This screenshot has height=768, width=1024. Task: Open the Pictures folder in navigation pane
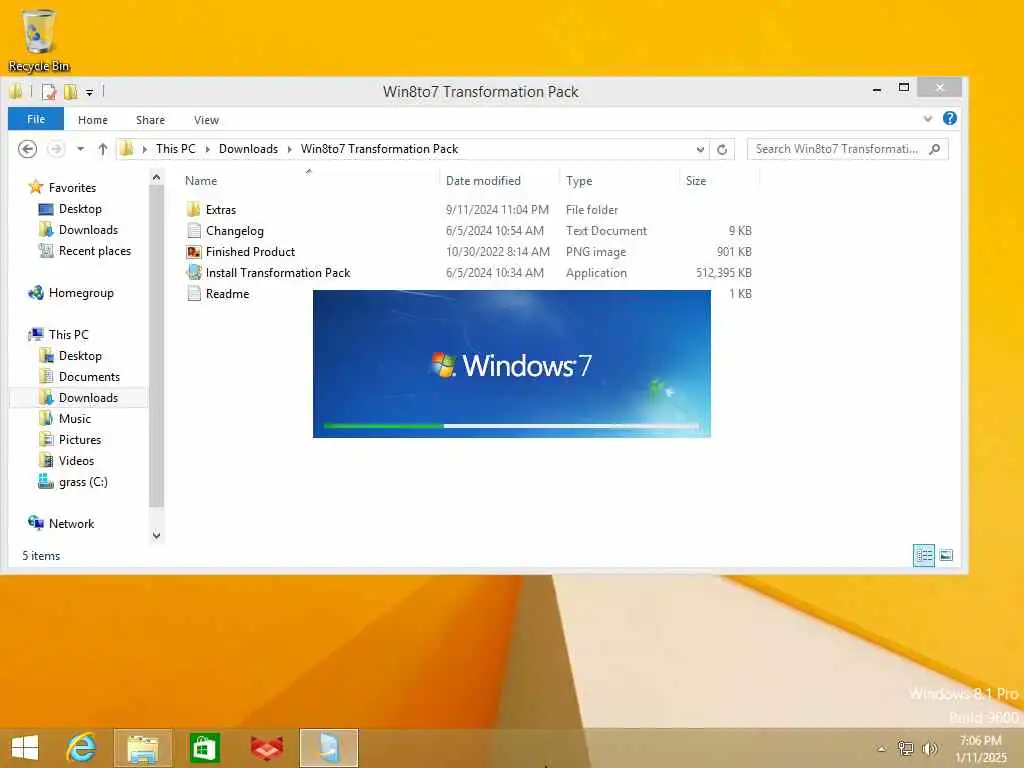point(80,440)
